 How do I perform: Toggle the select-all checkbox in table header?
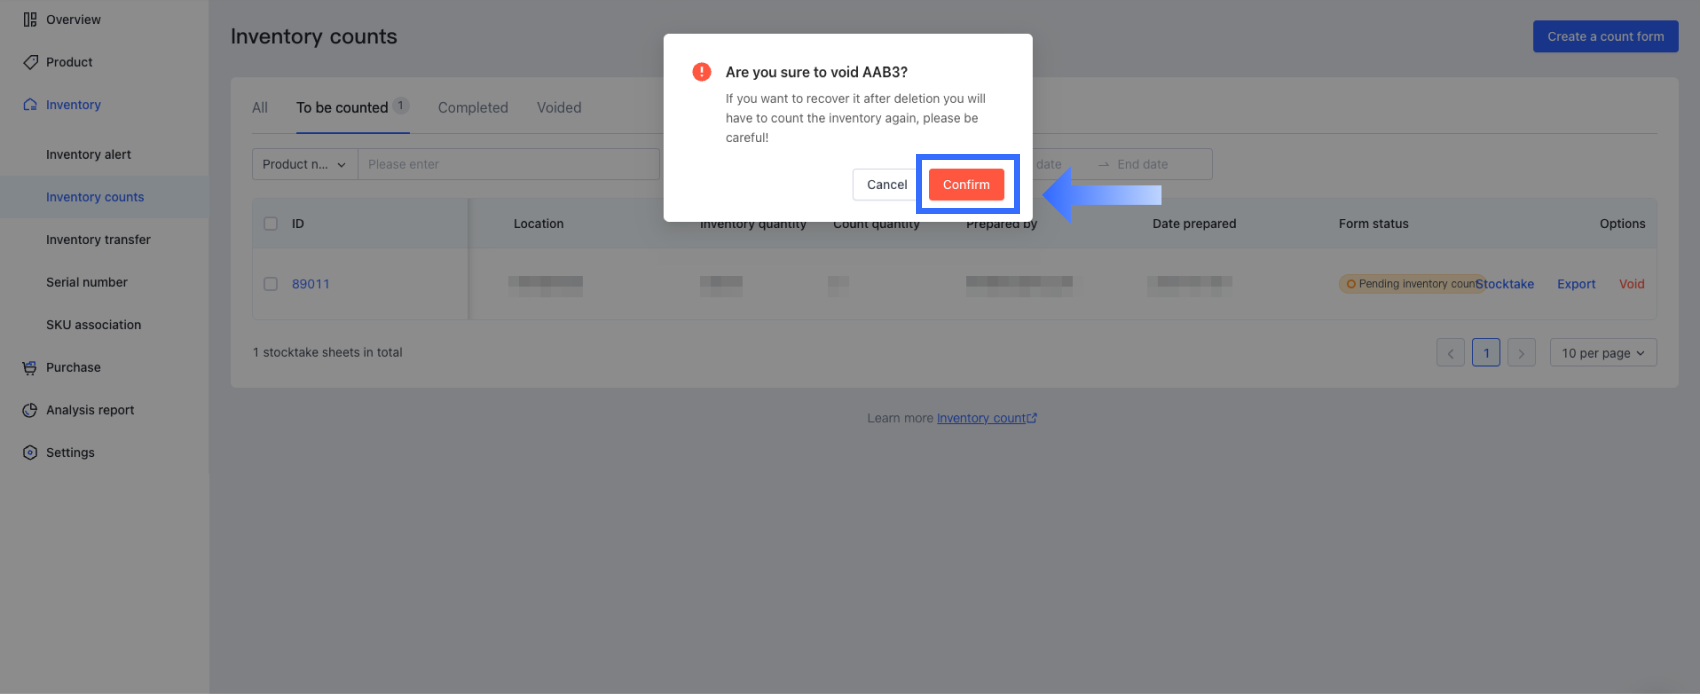[x=270, y=224]
